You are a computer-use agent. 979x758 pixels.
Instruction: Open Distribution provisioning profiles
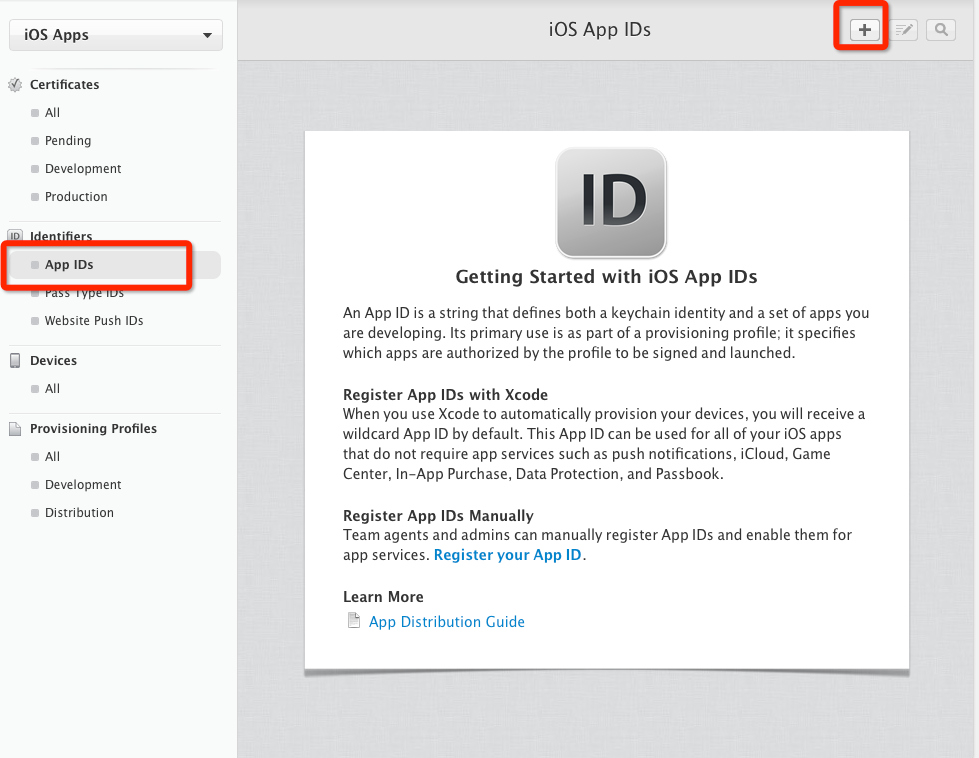(79, 513)
